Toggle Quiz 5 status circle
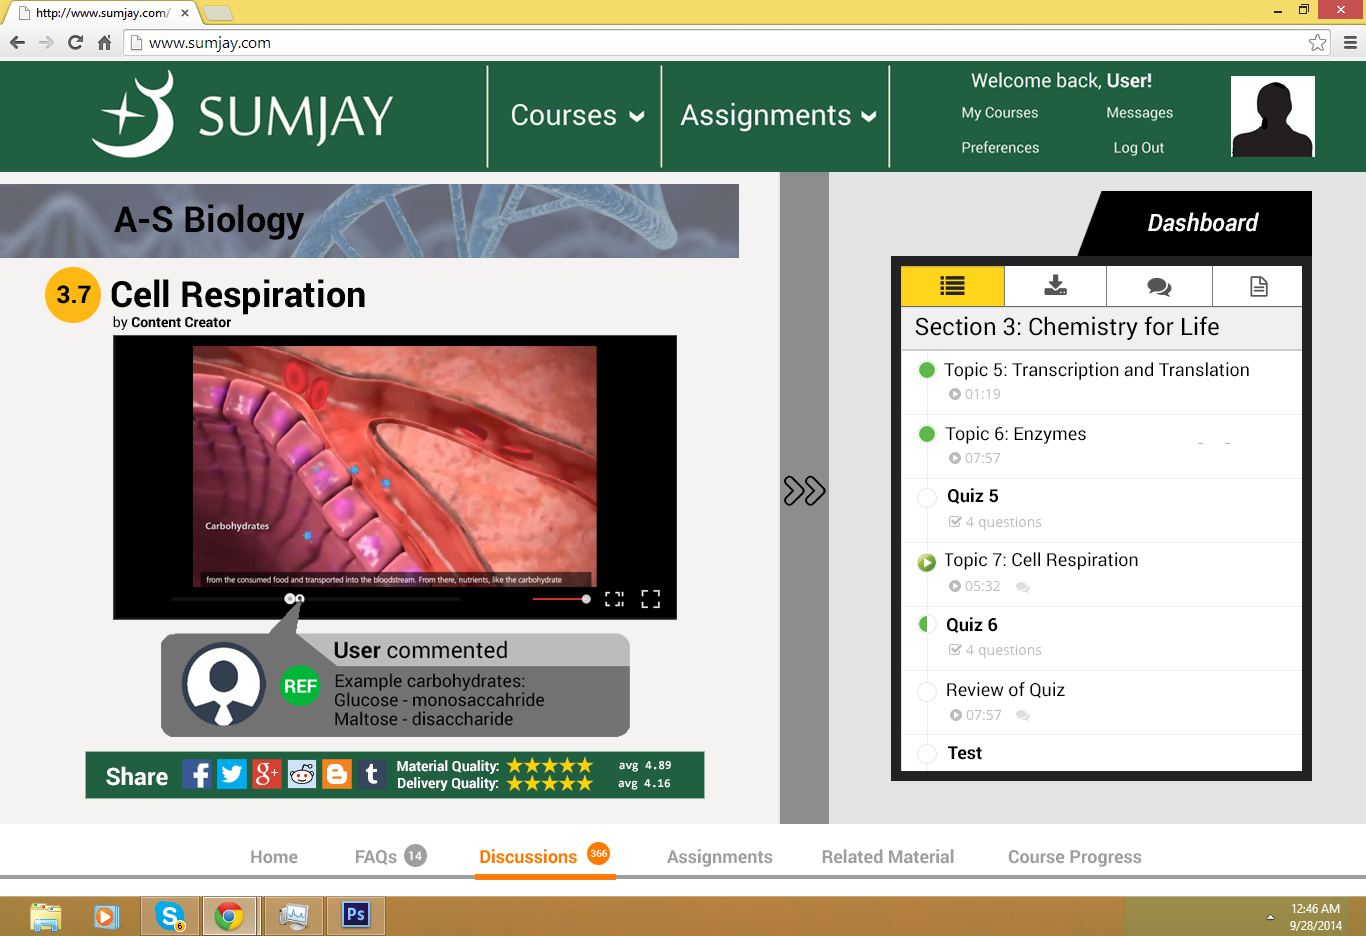The width and height of the screenshot is (1366, 936). point(927,497)
